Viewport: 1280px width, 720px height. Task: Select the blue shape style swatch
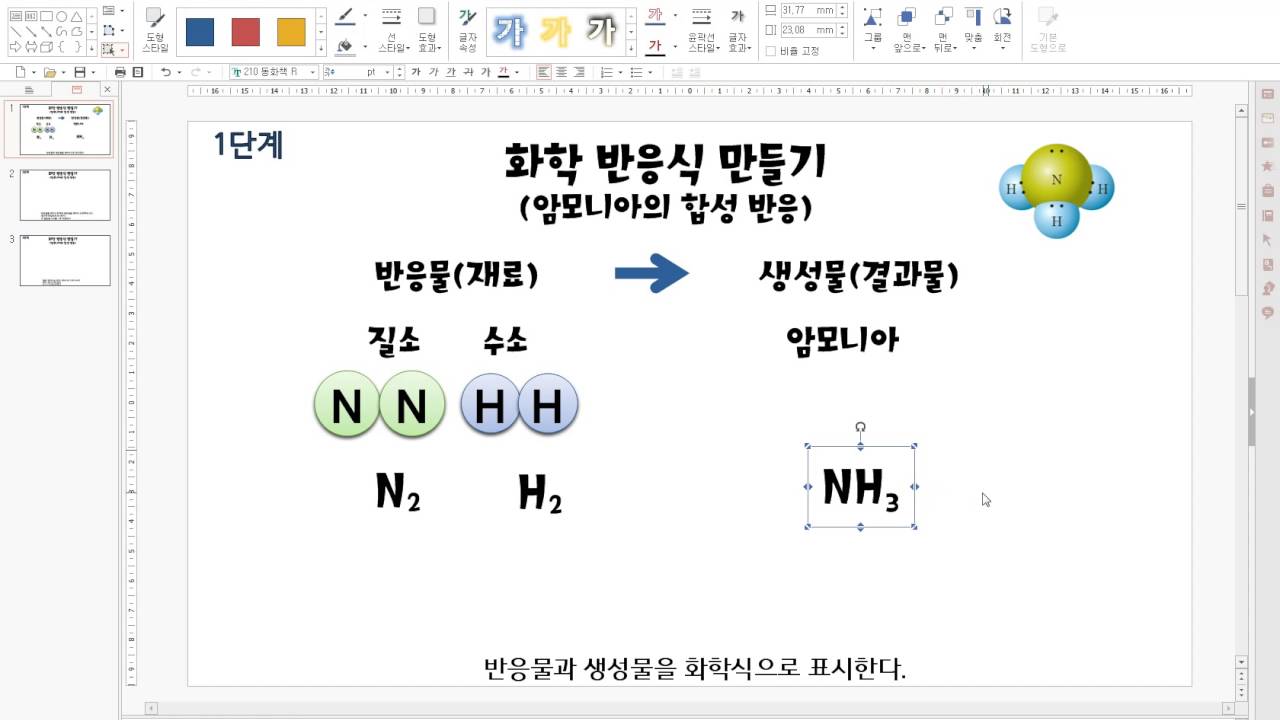[x=200, y=32]
